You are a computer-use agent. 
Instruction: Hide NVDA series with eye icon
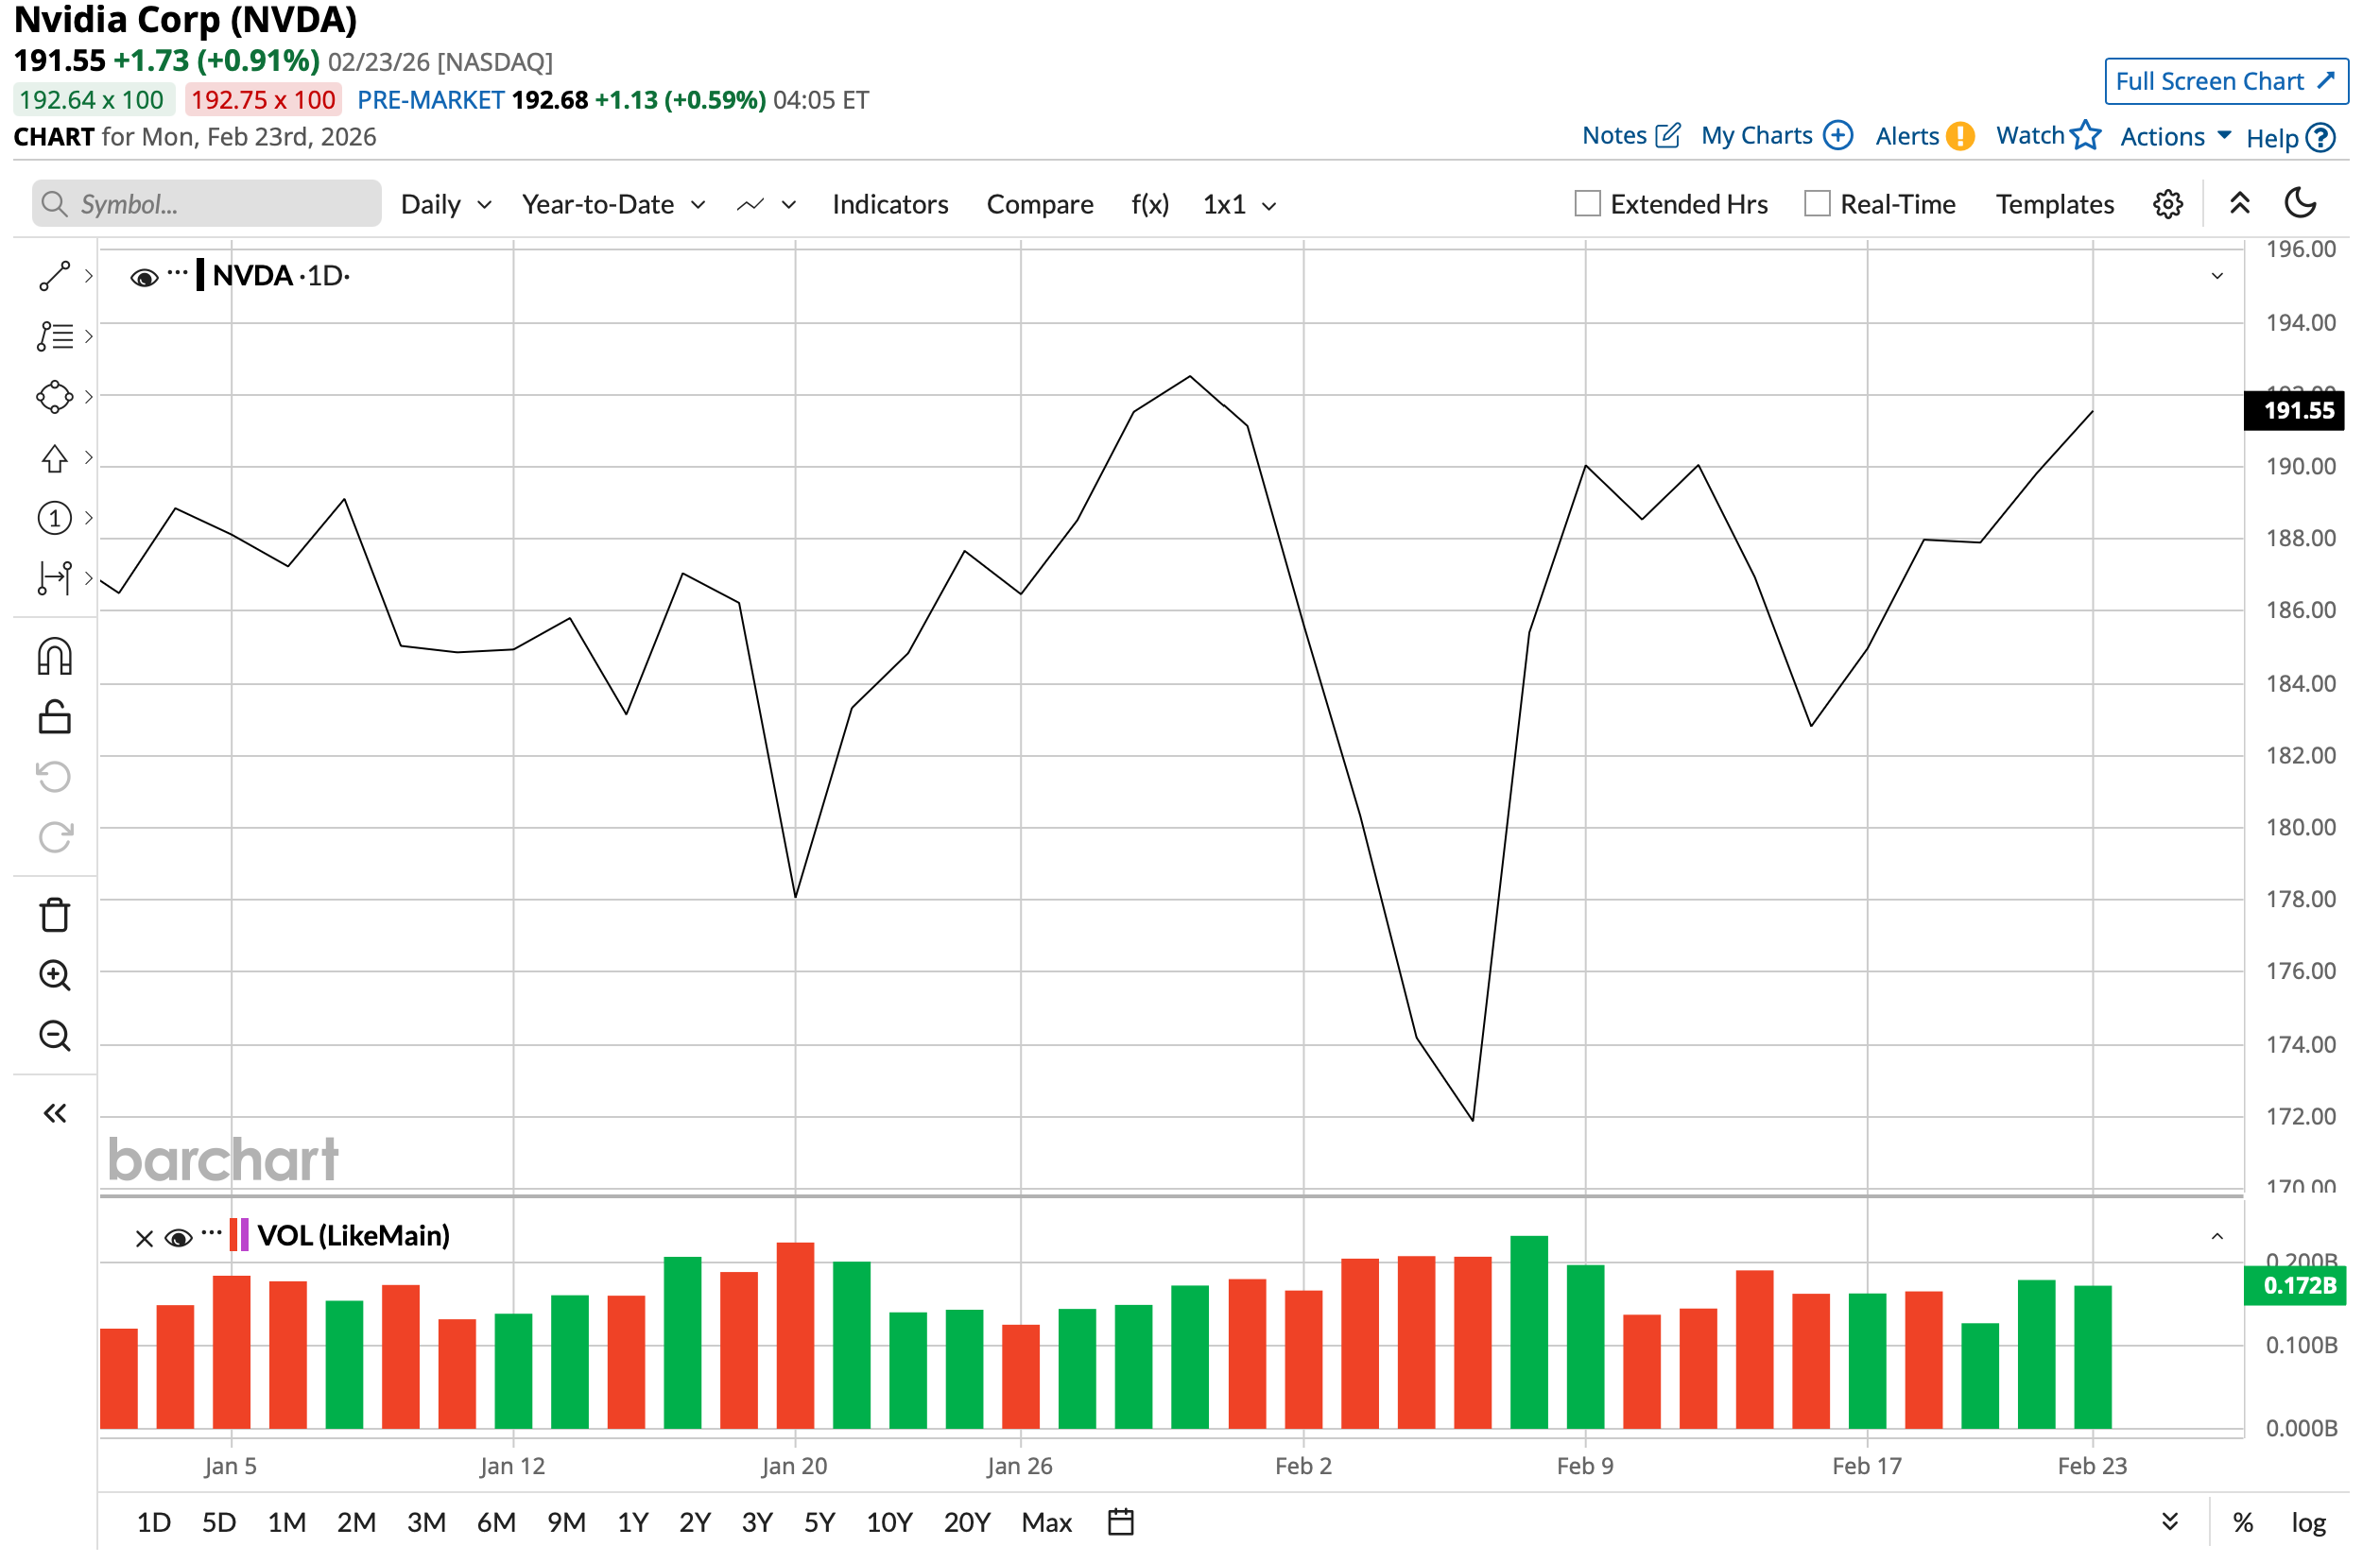pos(144,279)
